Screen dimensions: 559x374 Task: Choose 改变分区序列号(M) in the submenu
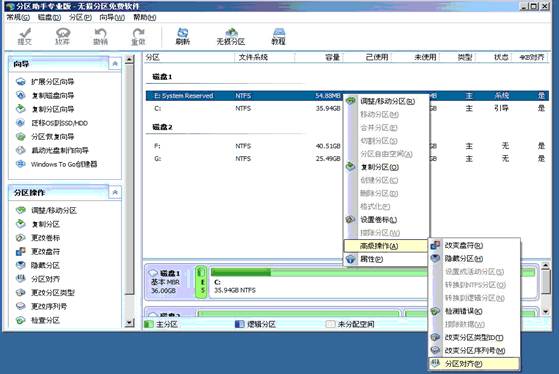click(475, 350)
